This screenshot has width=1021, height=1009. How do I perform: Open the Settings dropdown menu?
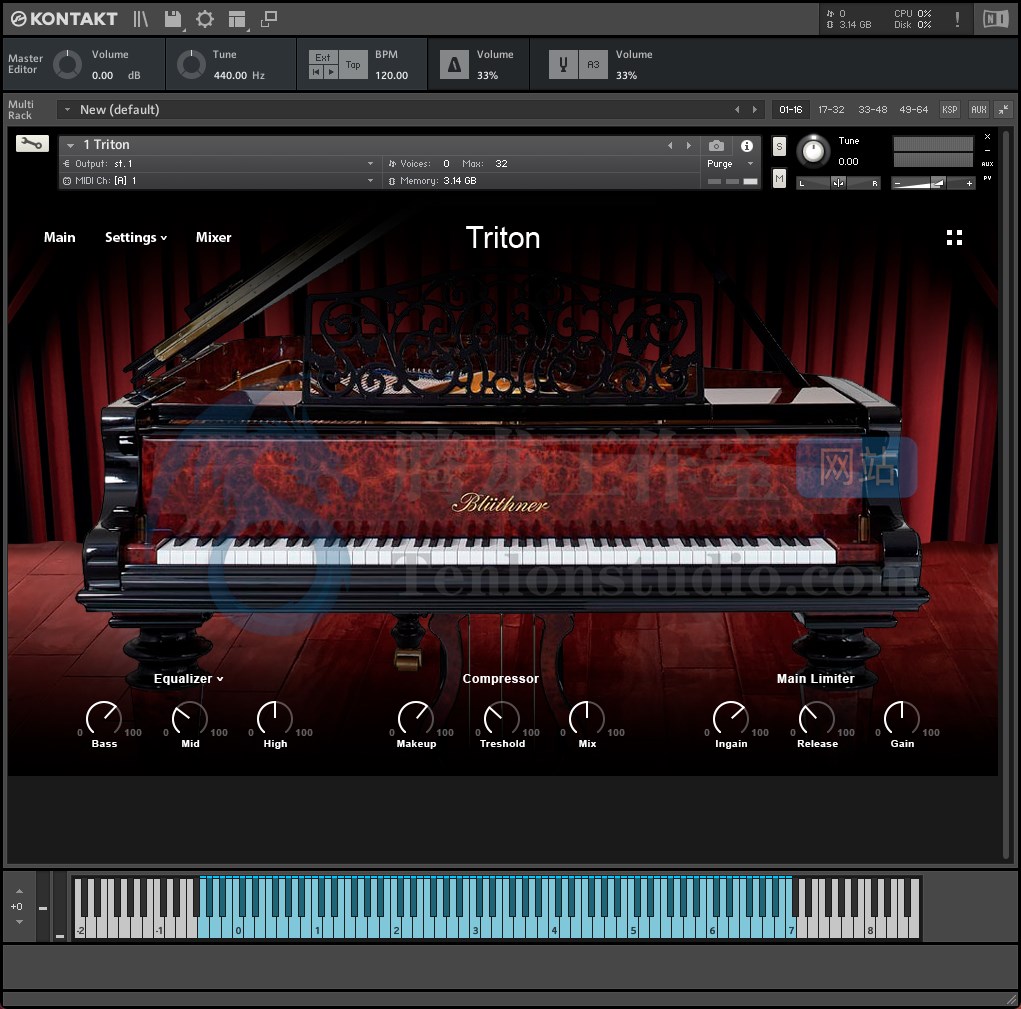point(136,237)
